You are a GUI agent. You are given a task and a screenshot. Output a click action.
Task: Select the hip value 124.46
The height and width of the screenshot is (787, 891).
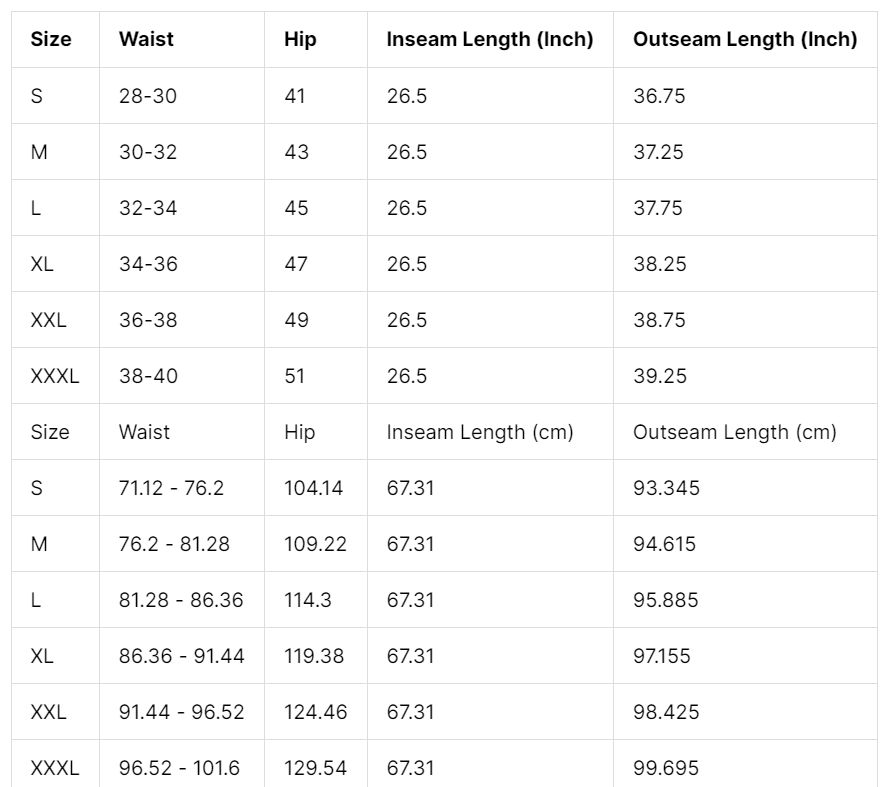315,712
